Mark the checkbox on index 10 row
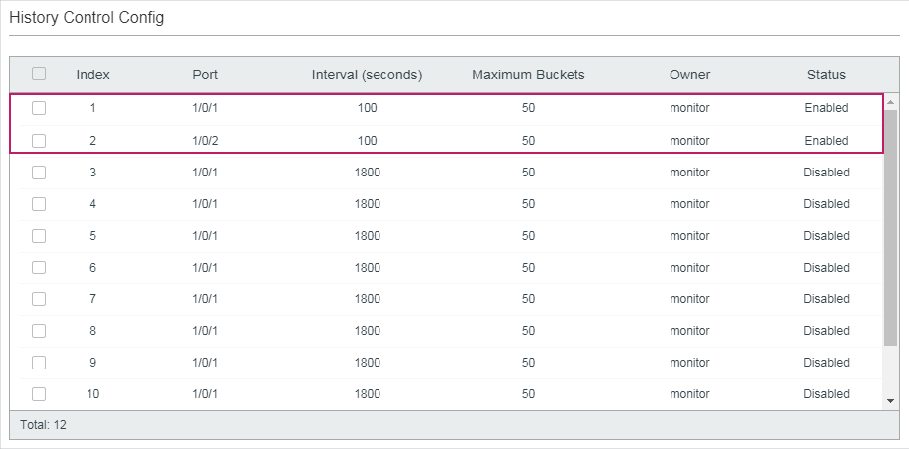The width and height of the screenshot is (909, 449). tap(39, 394)
